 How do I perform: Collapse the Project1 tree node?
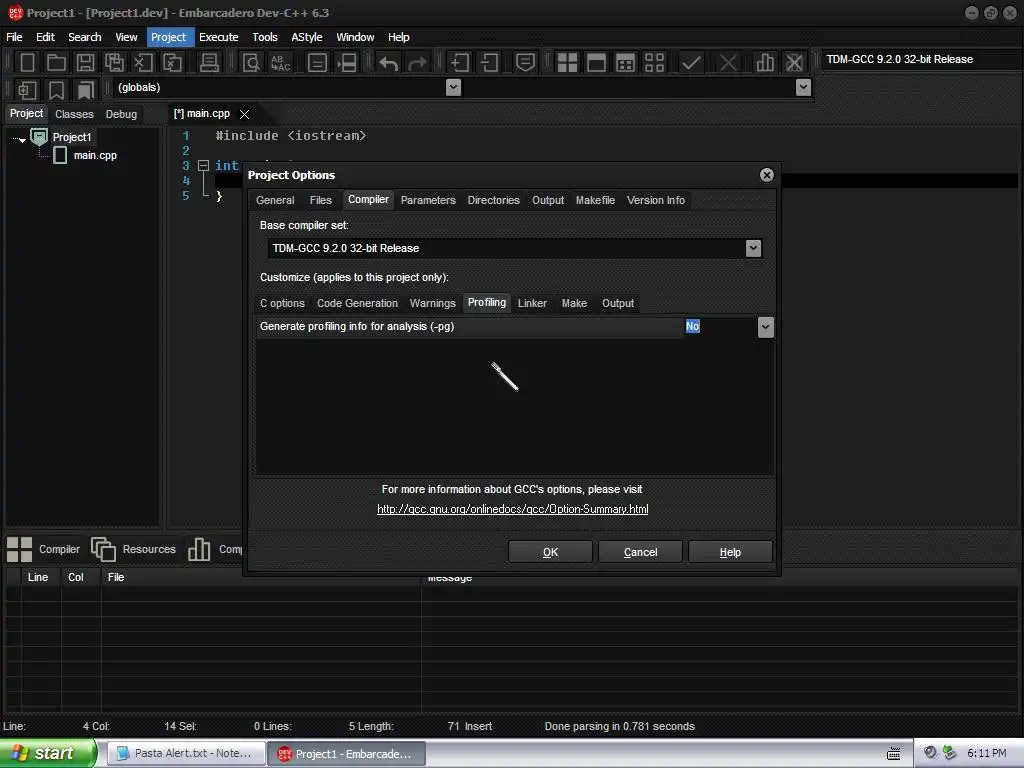21,139
